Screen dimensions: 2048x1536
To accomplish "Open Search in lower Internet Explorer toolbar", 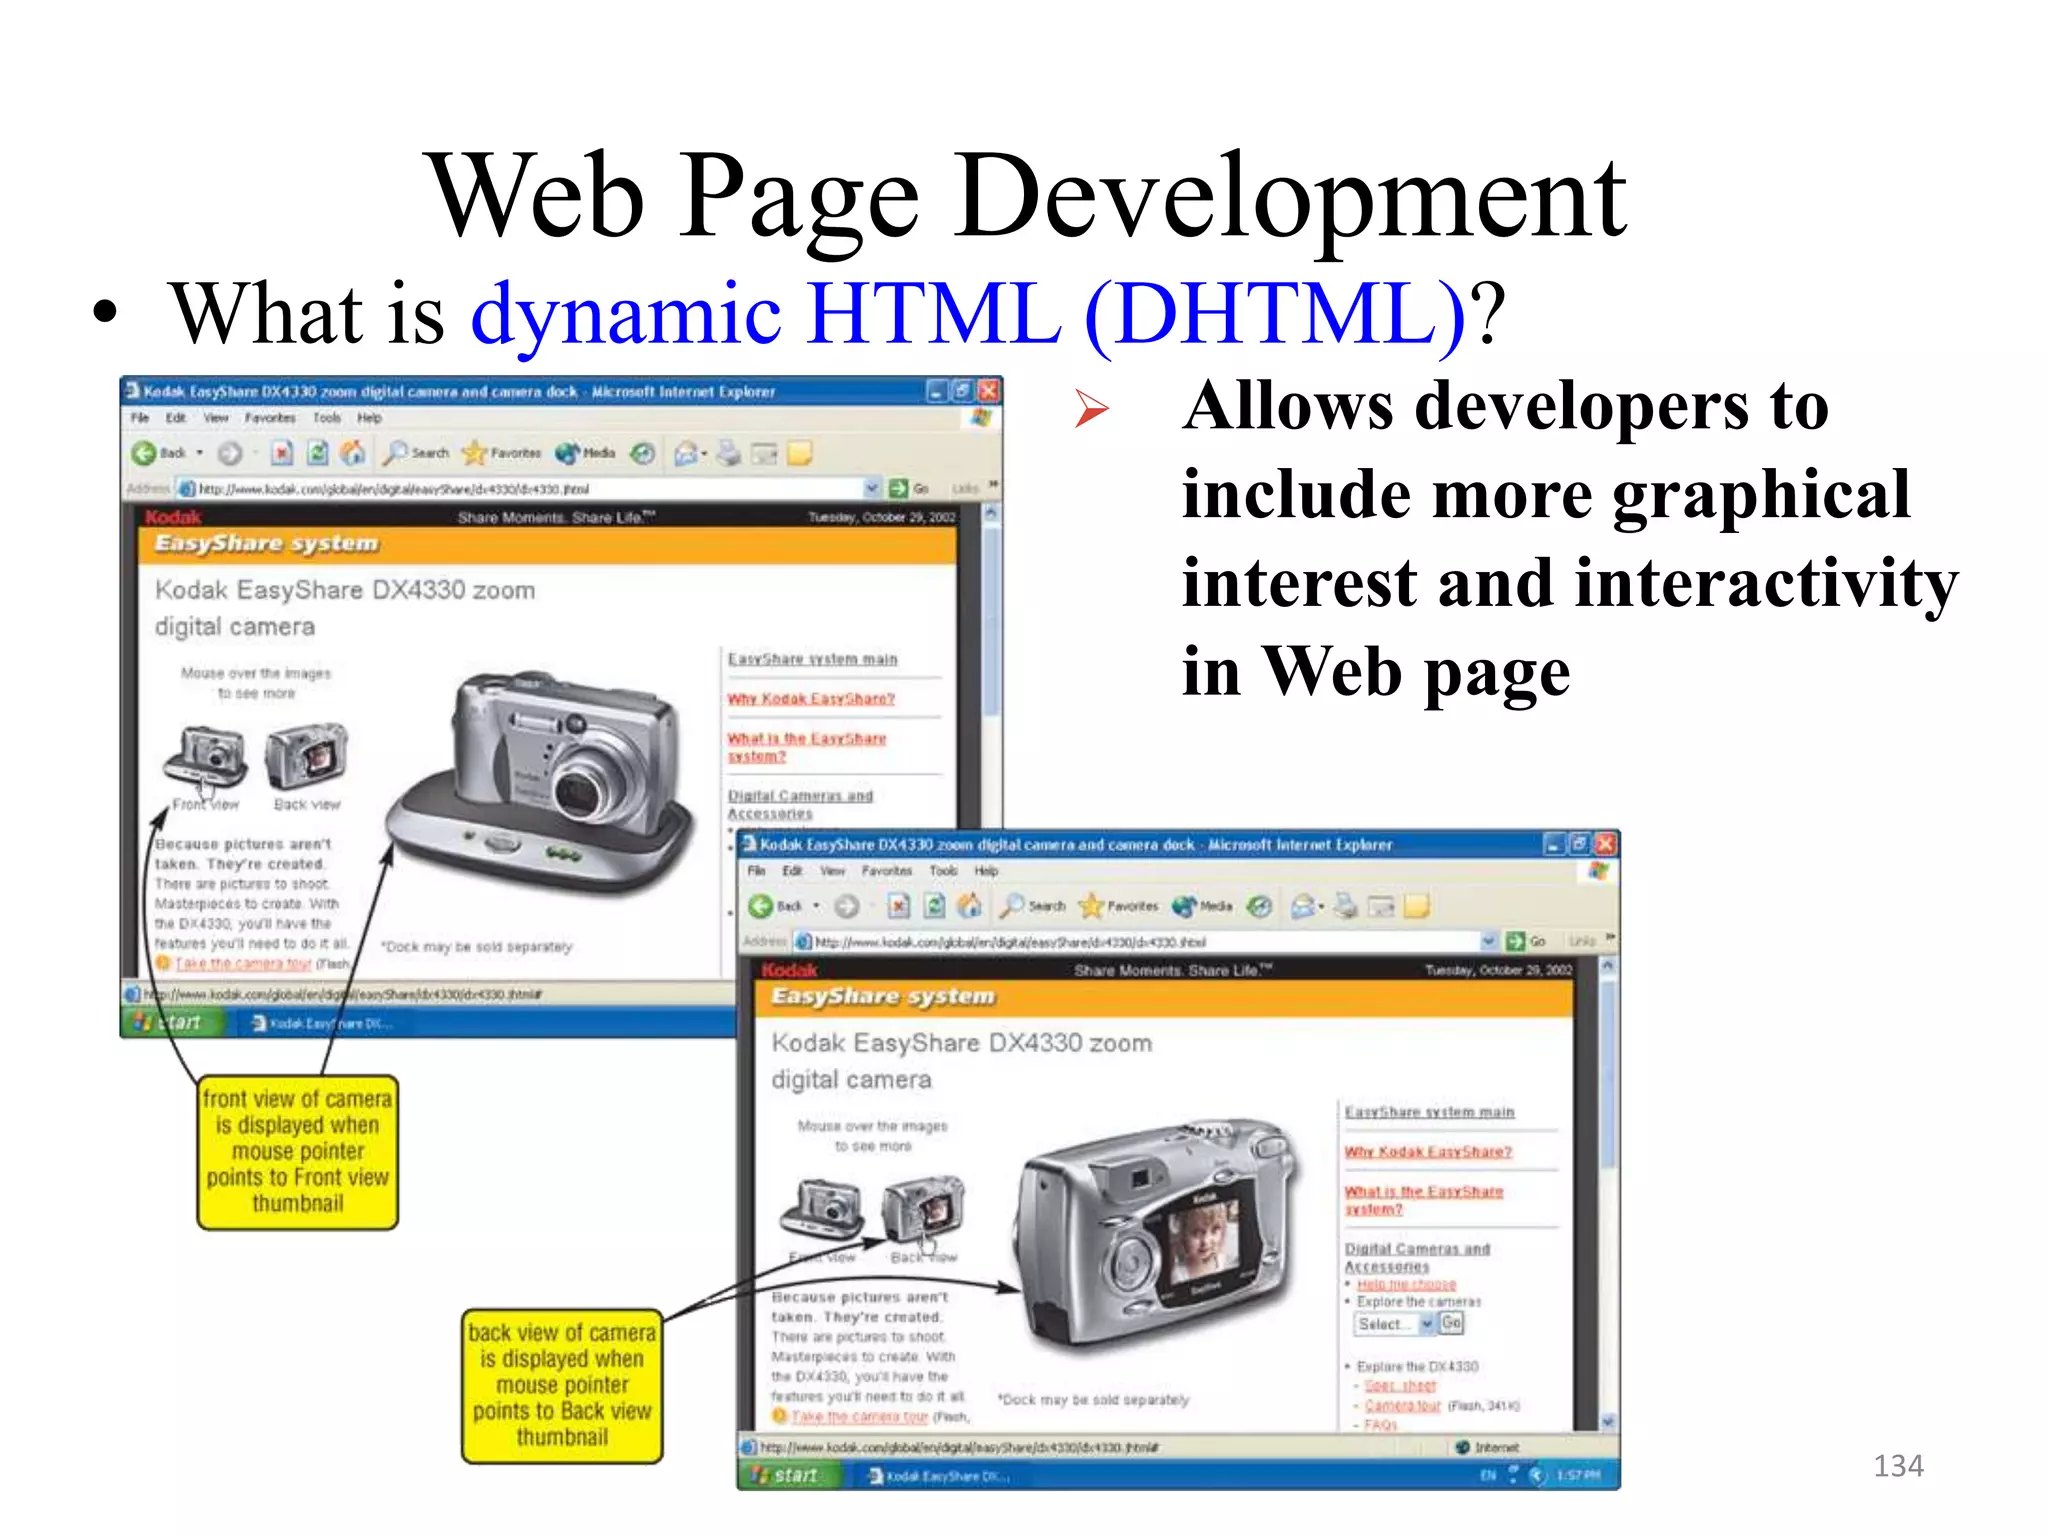I will [x=1033, y=906].
